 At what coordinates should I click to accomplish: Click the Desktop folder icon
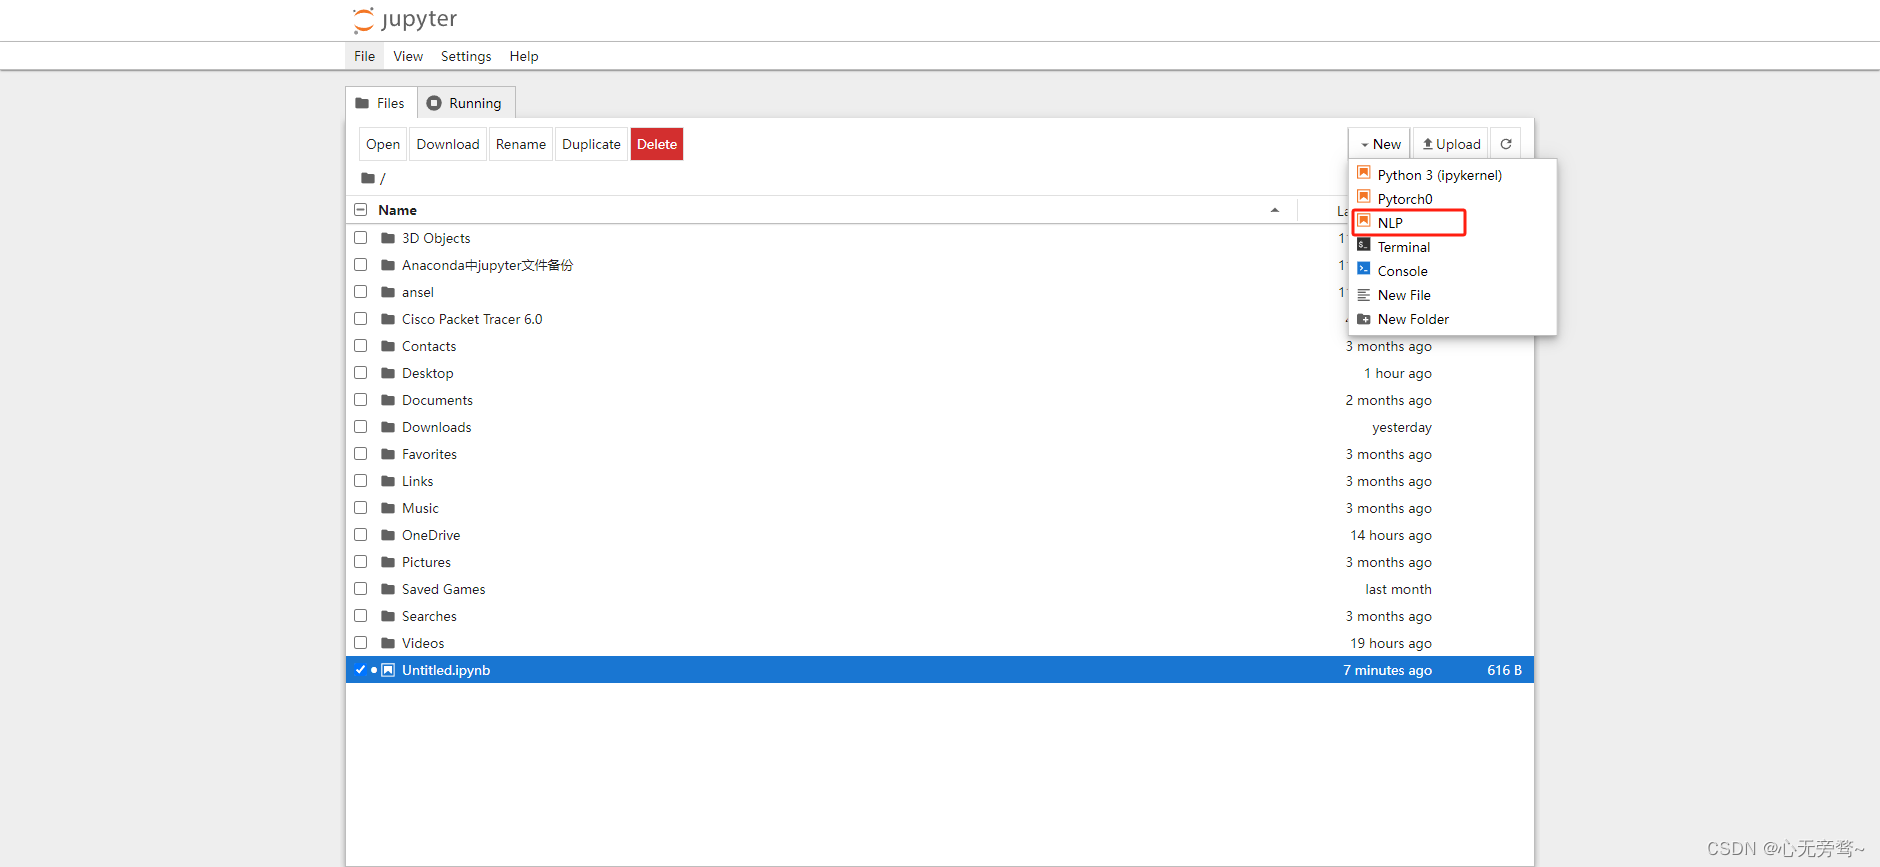coord(388,373)
